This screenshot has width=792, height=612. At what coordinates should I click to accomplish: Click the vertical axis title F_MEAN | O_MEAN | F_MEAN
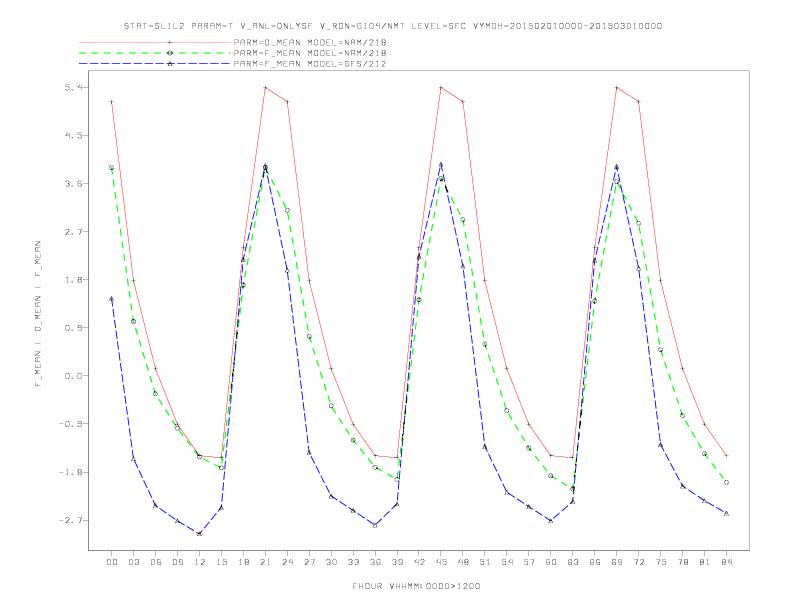click(38, 314)
